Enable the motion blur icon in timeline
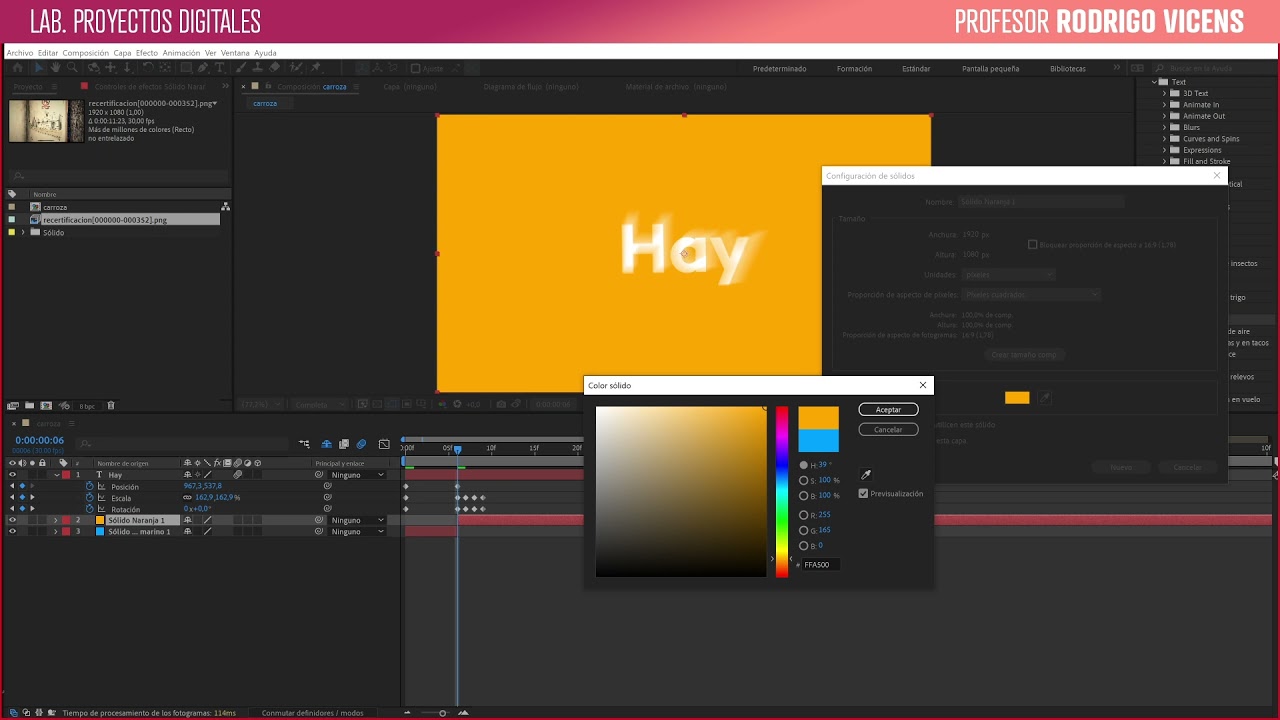Image resolution: width=1280 pixels, height=720 pixels. click(x=361, y=444)
